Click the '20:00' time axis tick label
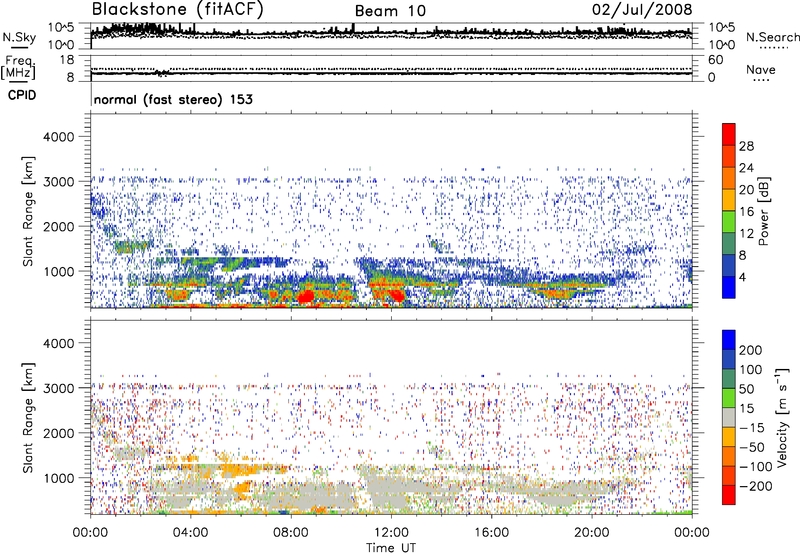The height and width of the screenshot is (554, 800). click(591, 533)
